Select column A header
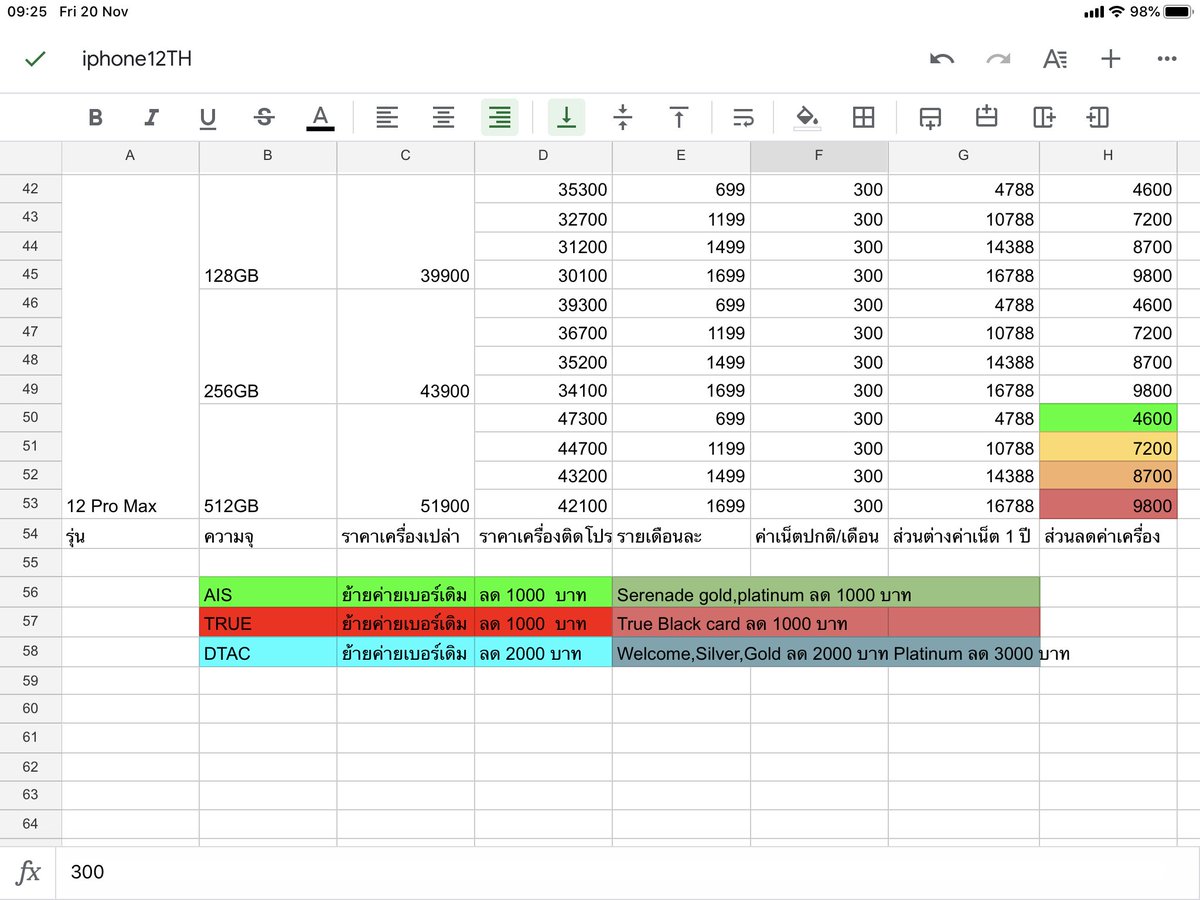Viewport: 1200px width, 900px height. [x=130, y=156]
